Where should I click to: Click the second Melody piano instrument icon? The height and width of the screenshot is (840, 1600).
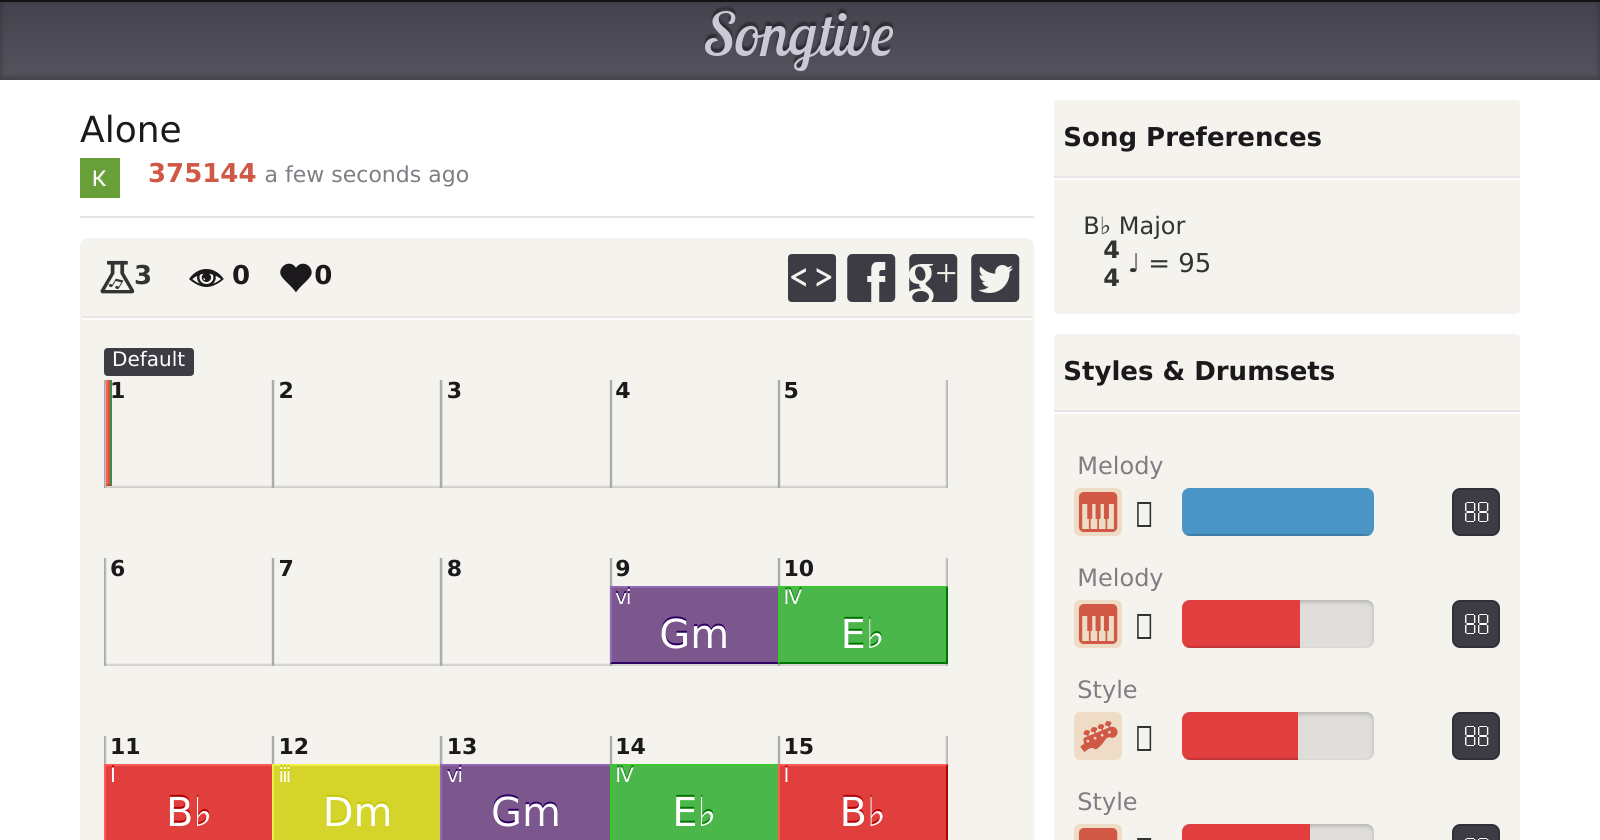1097,625
